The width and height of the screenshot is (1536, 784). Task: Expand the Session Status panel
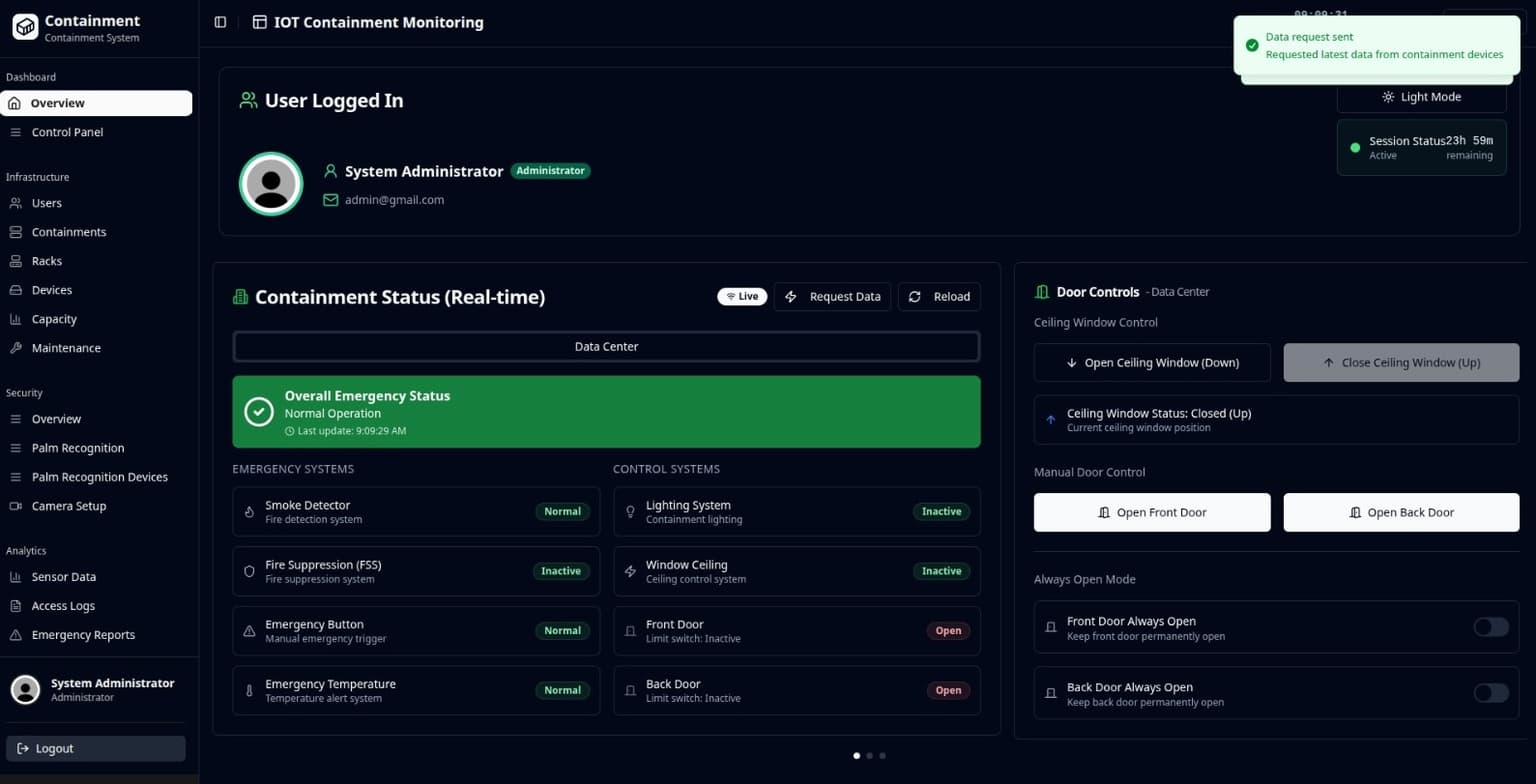pos(1421,147)
